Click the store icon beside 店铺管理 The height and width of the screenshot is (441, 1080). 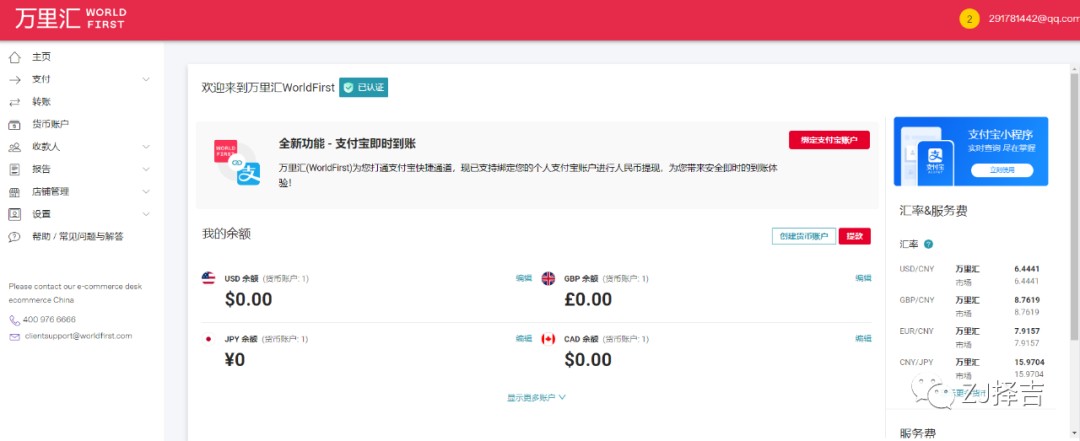click(14, 192)
